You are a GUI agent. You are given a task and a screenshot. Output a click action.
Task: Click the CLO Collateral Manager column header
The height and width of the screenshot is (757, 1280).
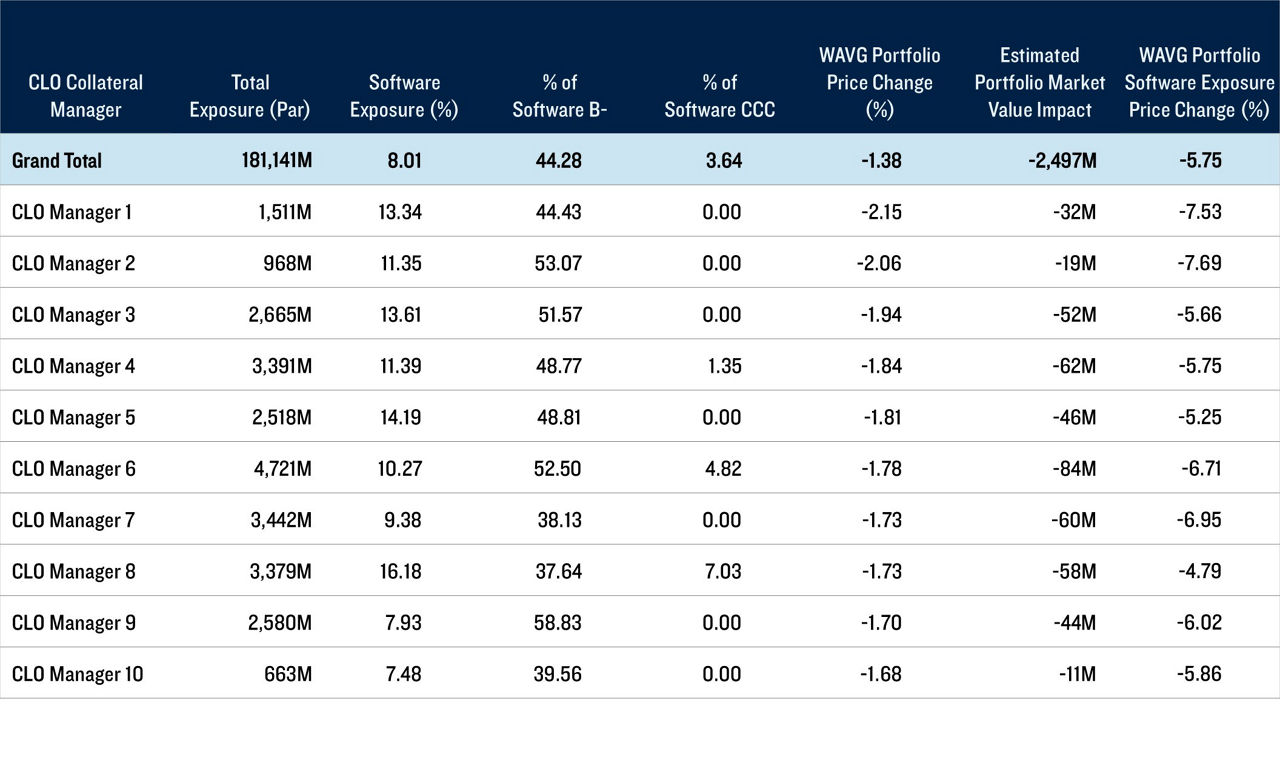[85, 96]
